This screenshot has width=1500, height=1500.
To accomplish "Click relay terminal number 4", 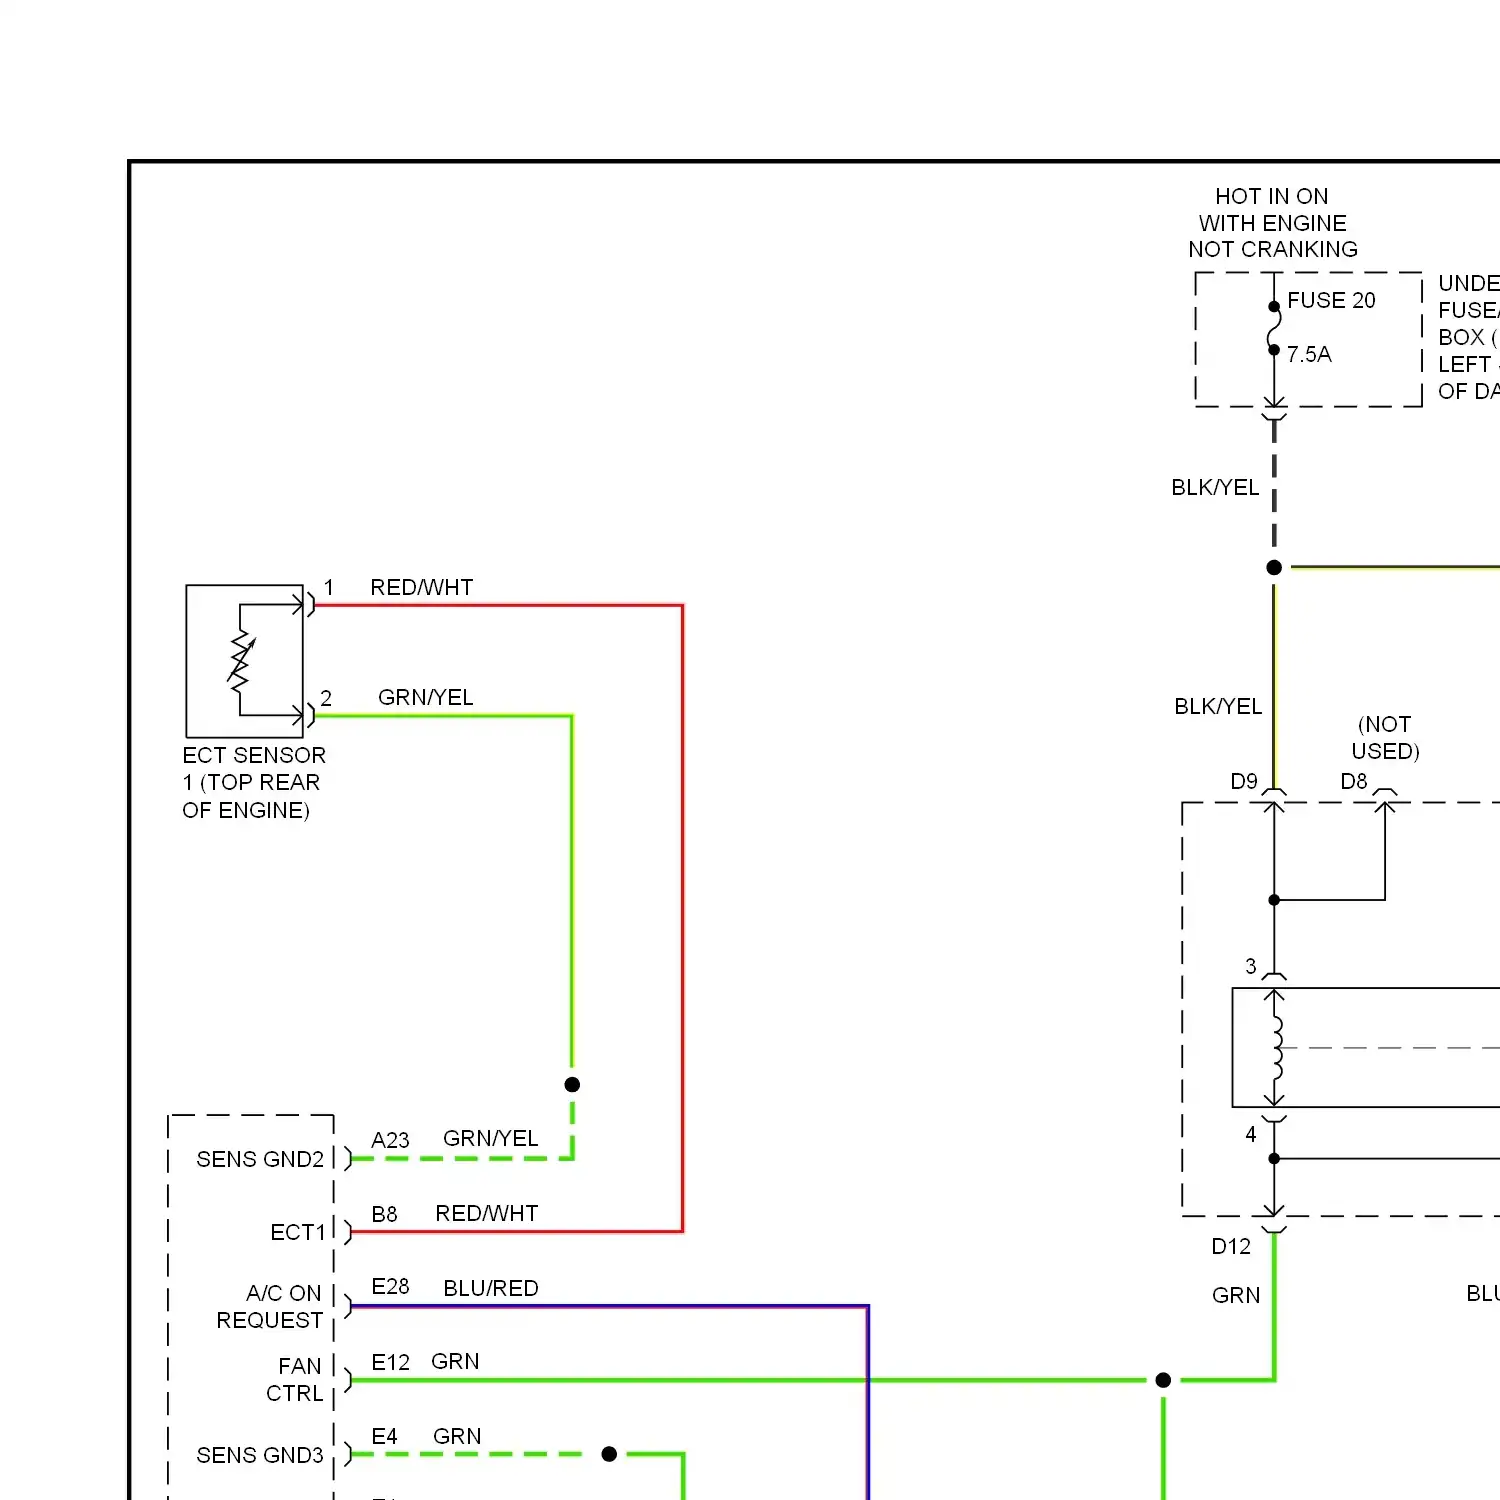I will (x=1250, y=1134).
